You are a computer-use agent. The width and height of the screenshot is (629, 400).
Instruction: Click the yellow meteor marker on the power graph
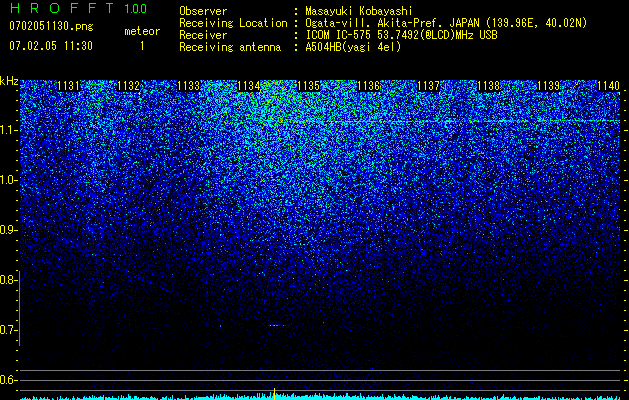tap(274, 394)
